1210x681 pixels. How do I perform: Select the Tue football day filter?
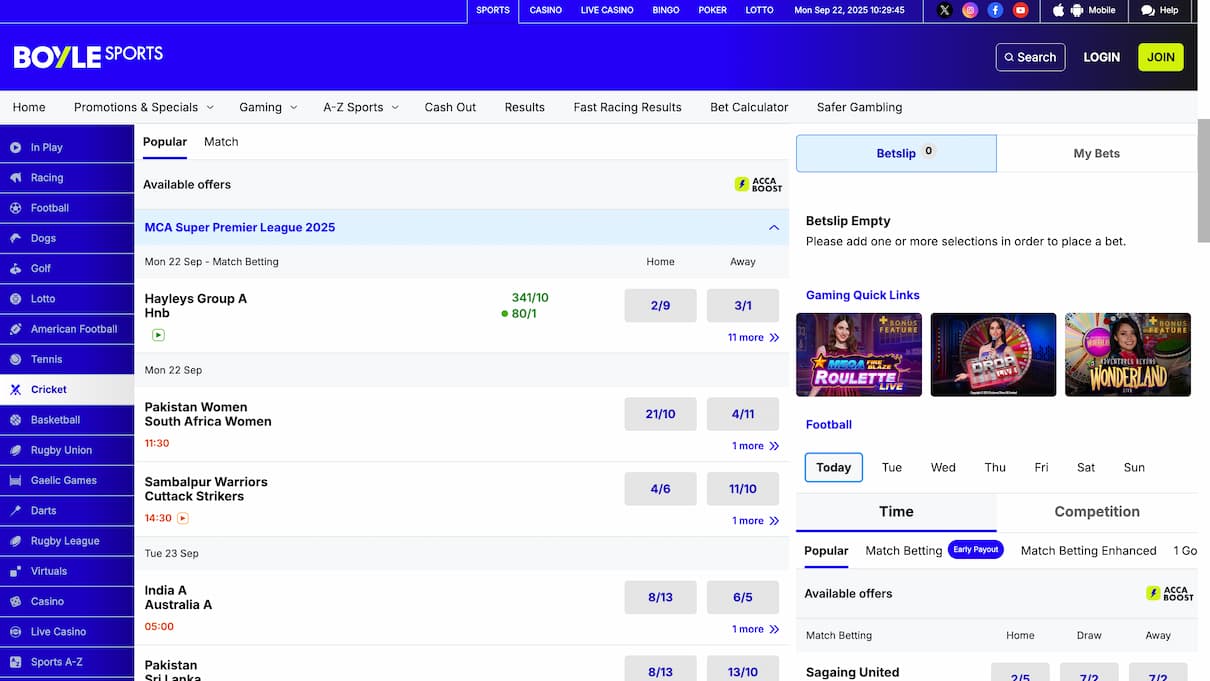[892, 467]
